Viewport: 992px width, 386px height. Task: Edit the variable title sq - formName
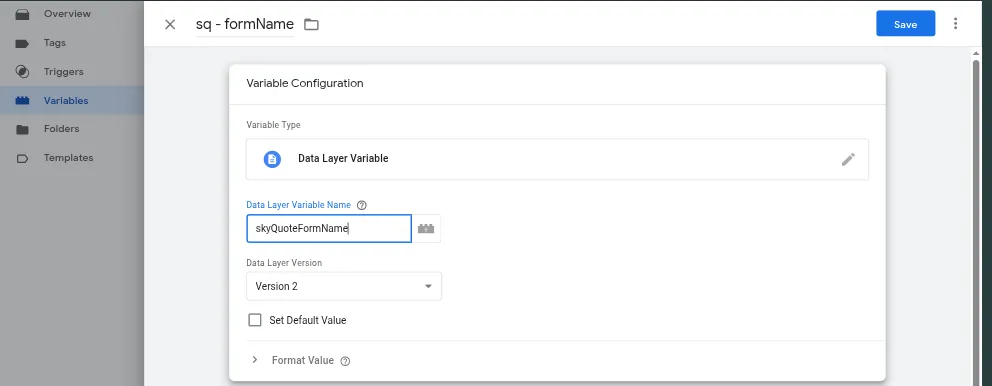(245, 24)
